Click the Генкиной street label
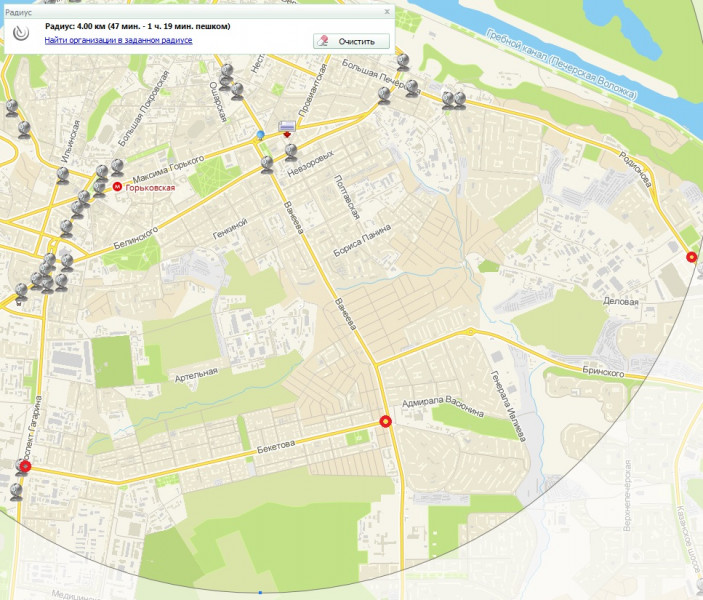 coord(230,228)
